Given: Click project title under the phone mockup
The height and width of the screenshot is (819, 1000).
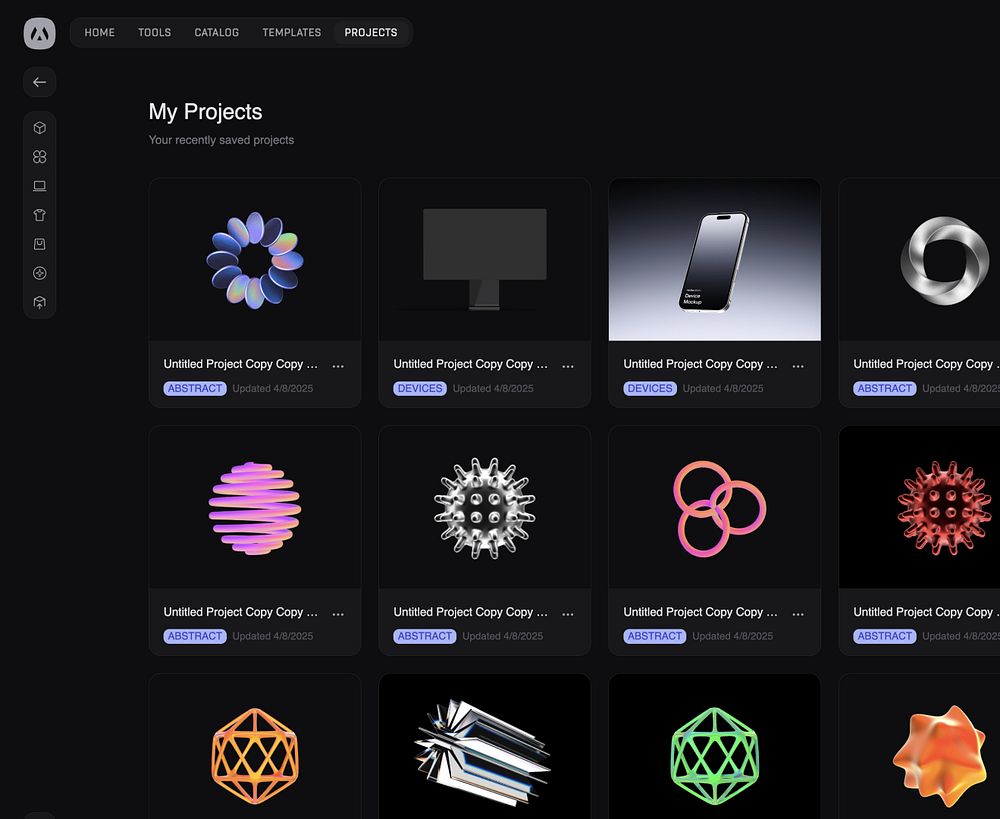Looking at the screenshot, I should coord(700,364).
